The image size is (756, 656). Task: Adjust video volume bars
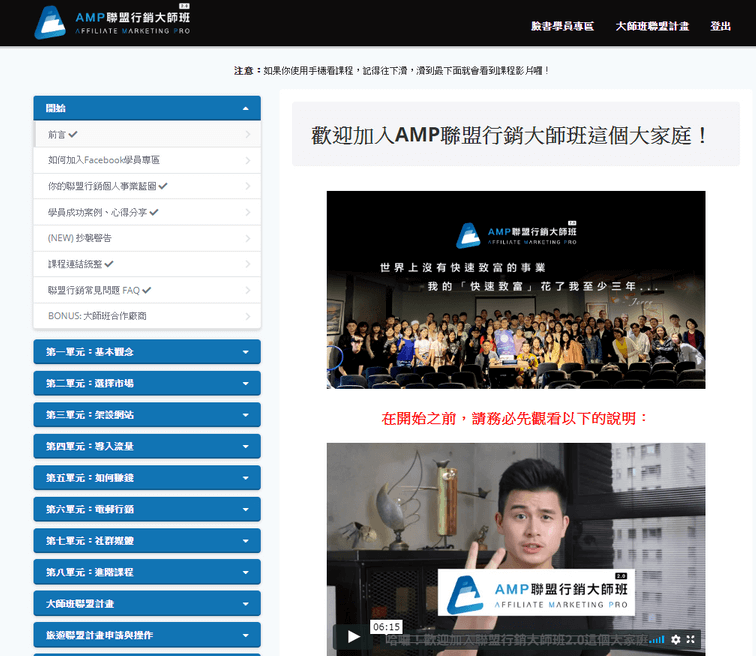click(657, 640)
